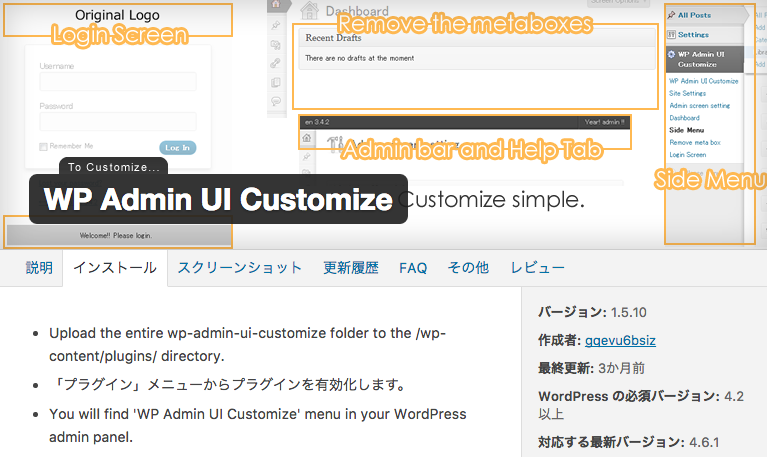Open the レビュー tab
767x457 pixels.
[537, 268]
